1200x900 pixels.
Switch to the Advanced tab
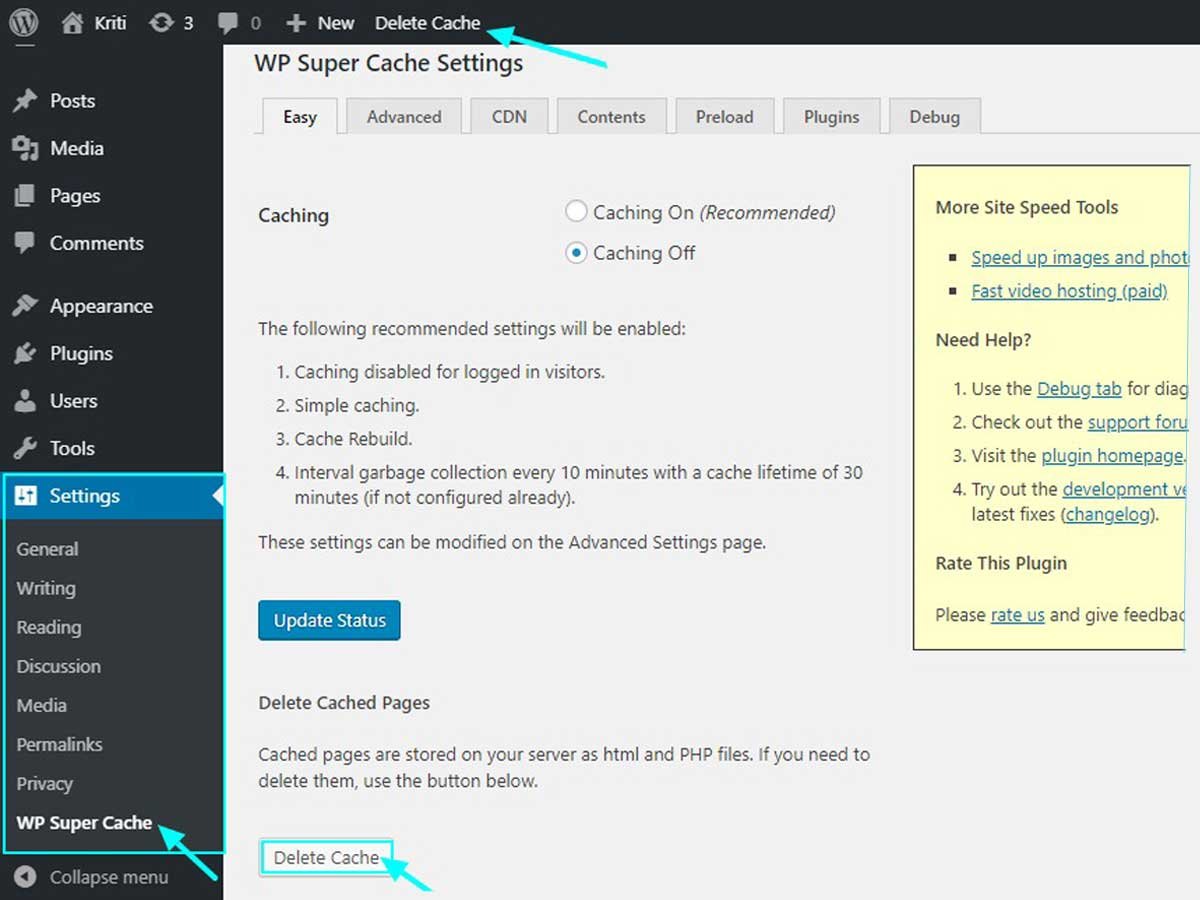pos(404,116)
